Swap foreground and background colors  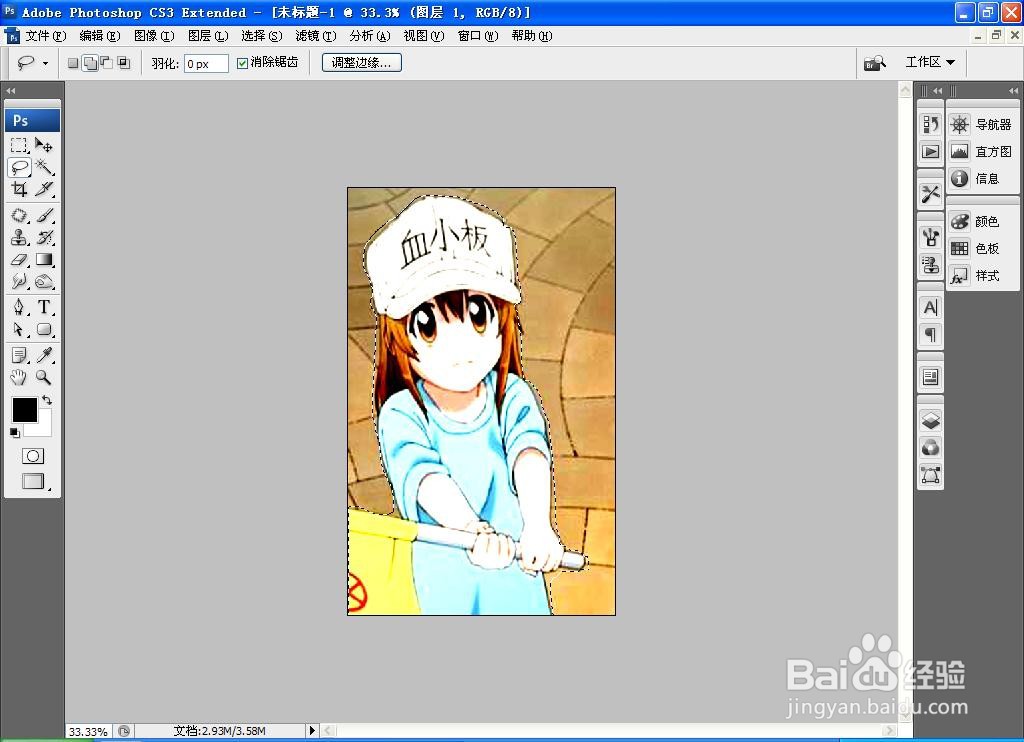click(x=47, y=400)
